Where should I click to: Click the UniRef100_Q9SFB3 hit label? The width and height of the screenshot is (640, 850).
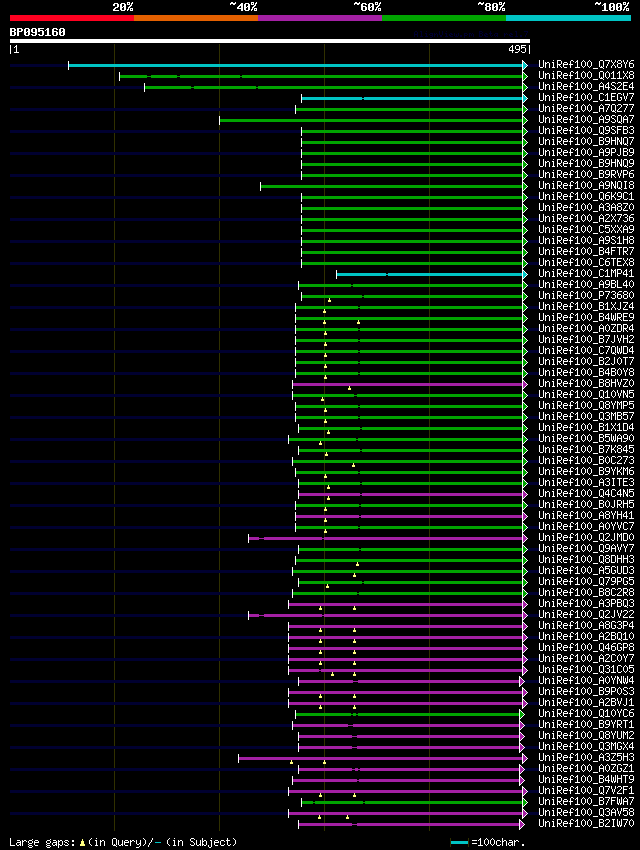586,130
